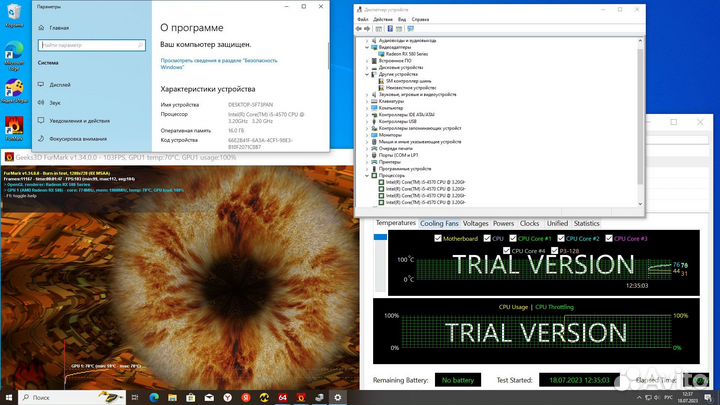Switch to the Cooling Fans tab
The image size is (720, 405).
point(439,224)
